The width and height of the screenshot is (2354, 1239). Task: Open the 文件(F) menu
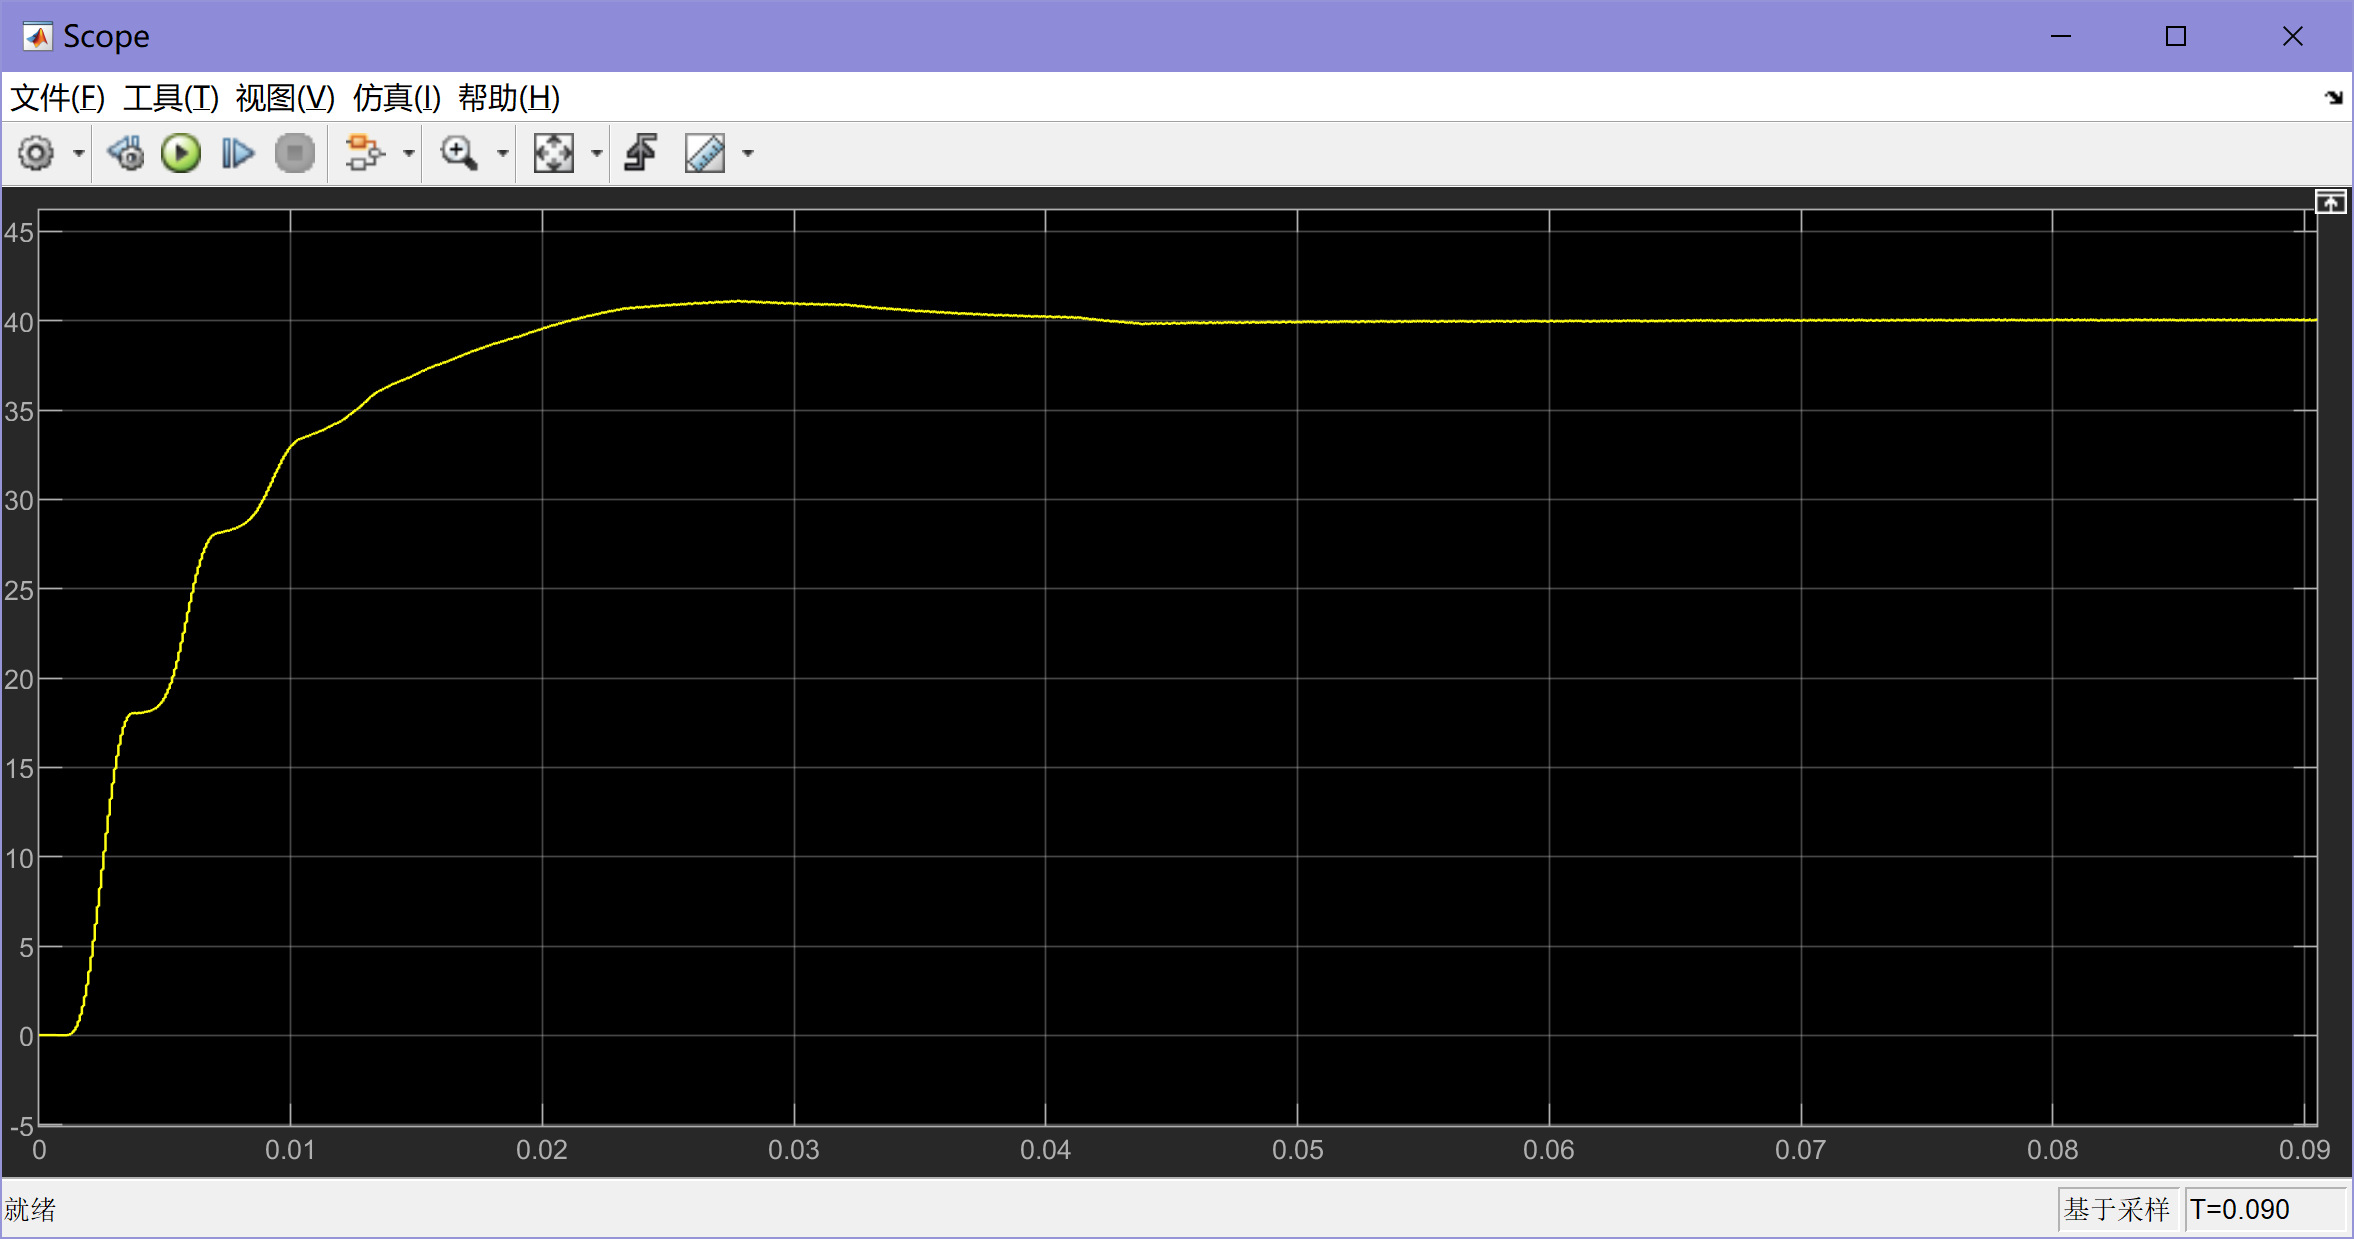[57, 98]
